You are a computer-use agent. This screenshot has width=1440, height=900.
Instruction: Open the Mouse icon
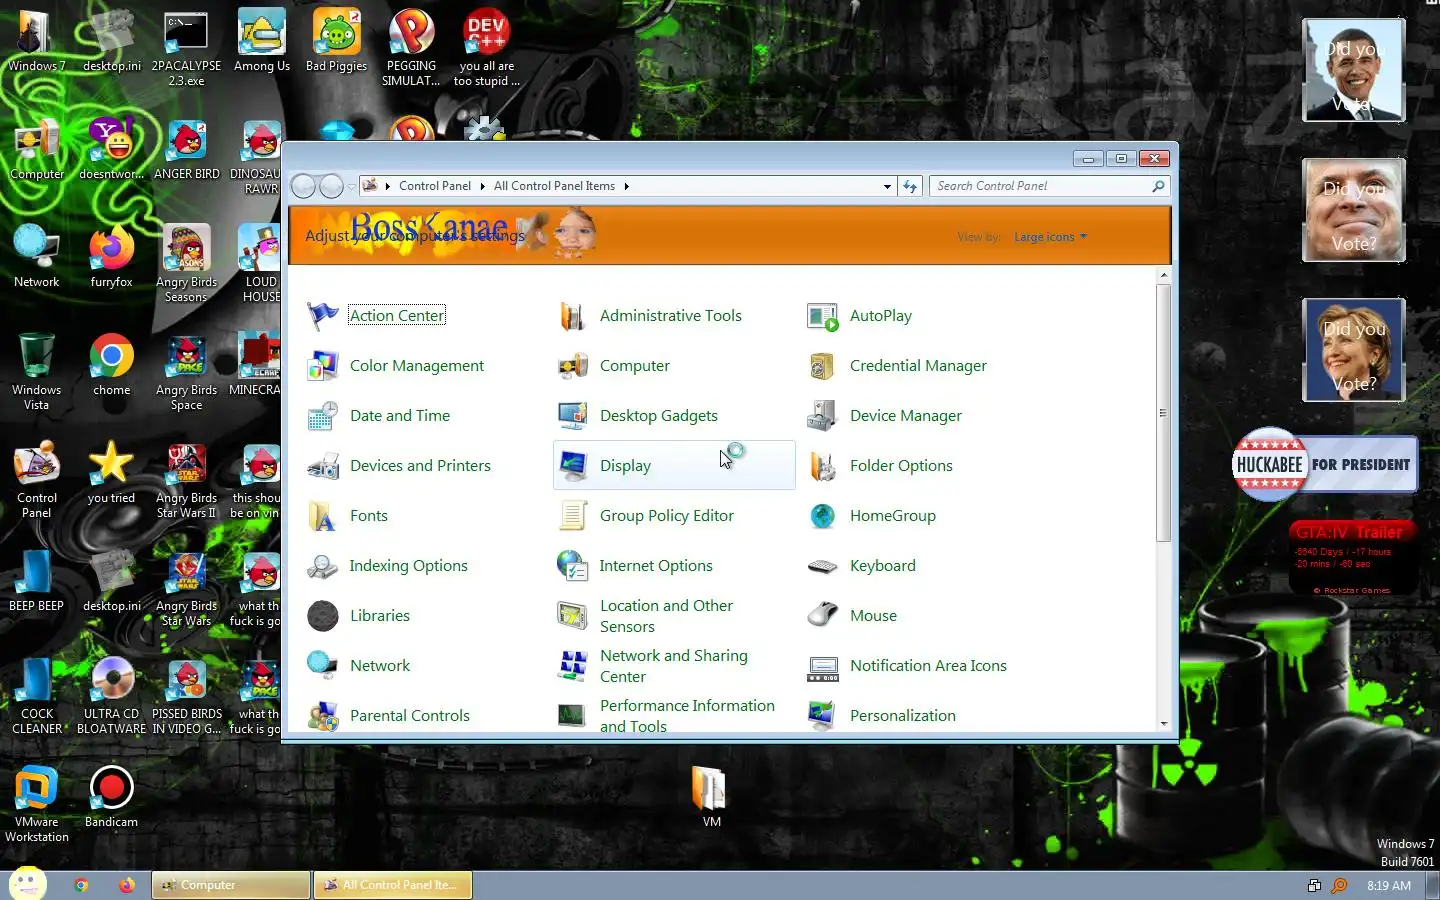tap(822, 616)
